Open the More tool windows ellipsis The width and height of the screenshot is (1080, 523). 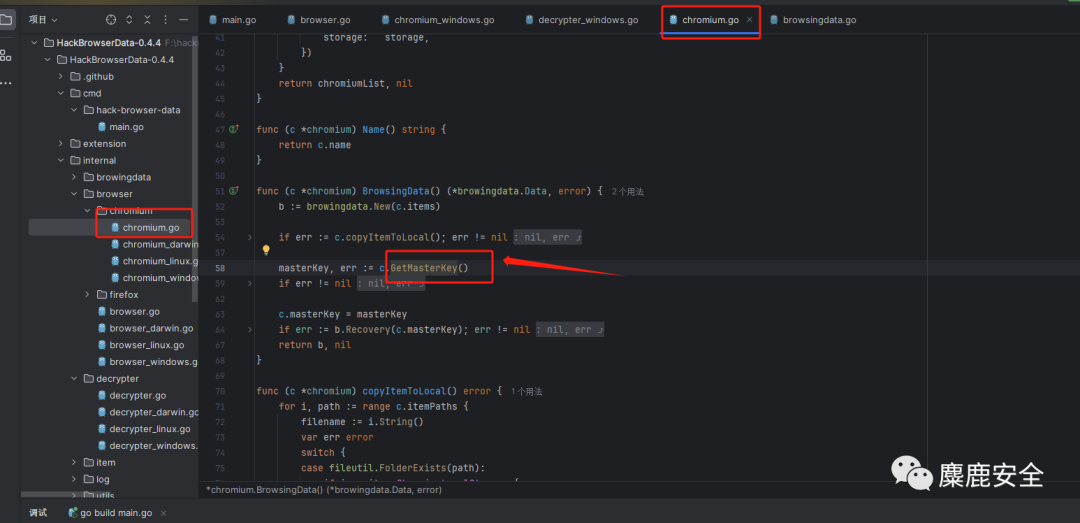6,83
